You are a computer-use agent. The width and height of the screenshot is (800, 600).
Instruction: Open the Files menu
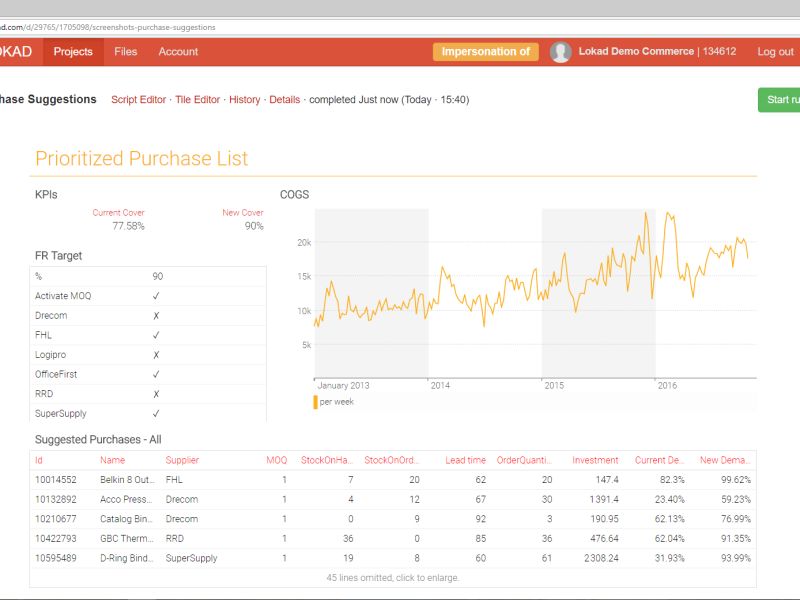[126, 52]
